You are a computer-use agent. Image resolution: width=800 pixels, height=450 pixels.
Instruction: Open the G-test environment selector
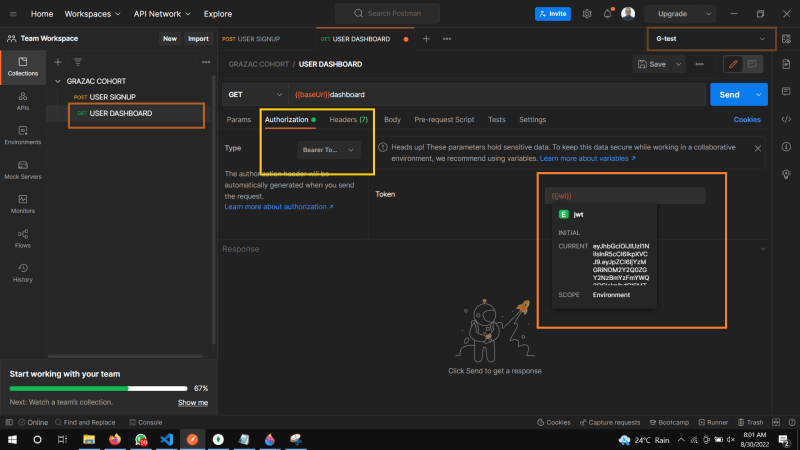tap(711, 39)
